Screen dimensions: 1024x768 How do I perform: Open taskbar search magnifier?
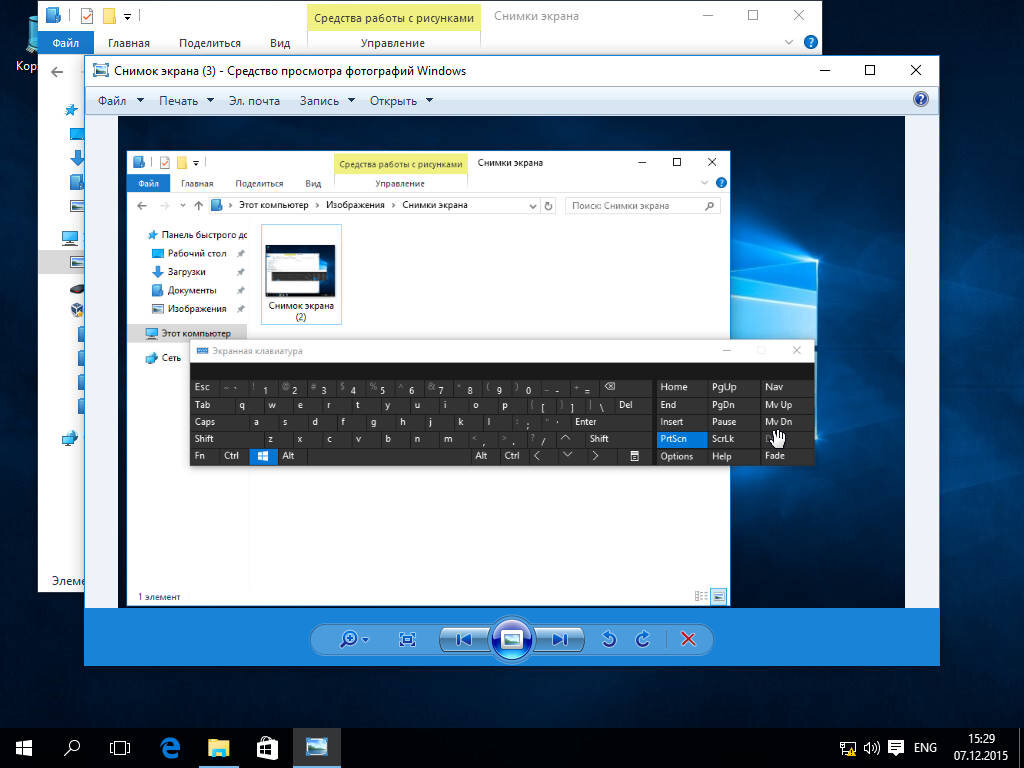(x=72, y=748)
